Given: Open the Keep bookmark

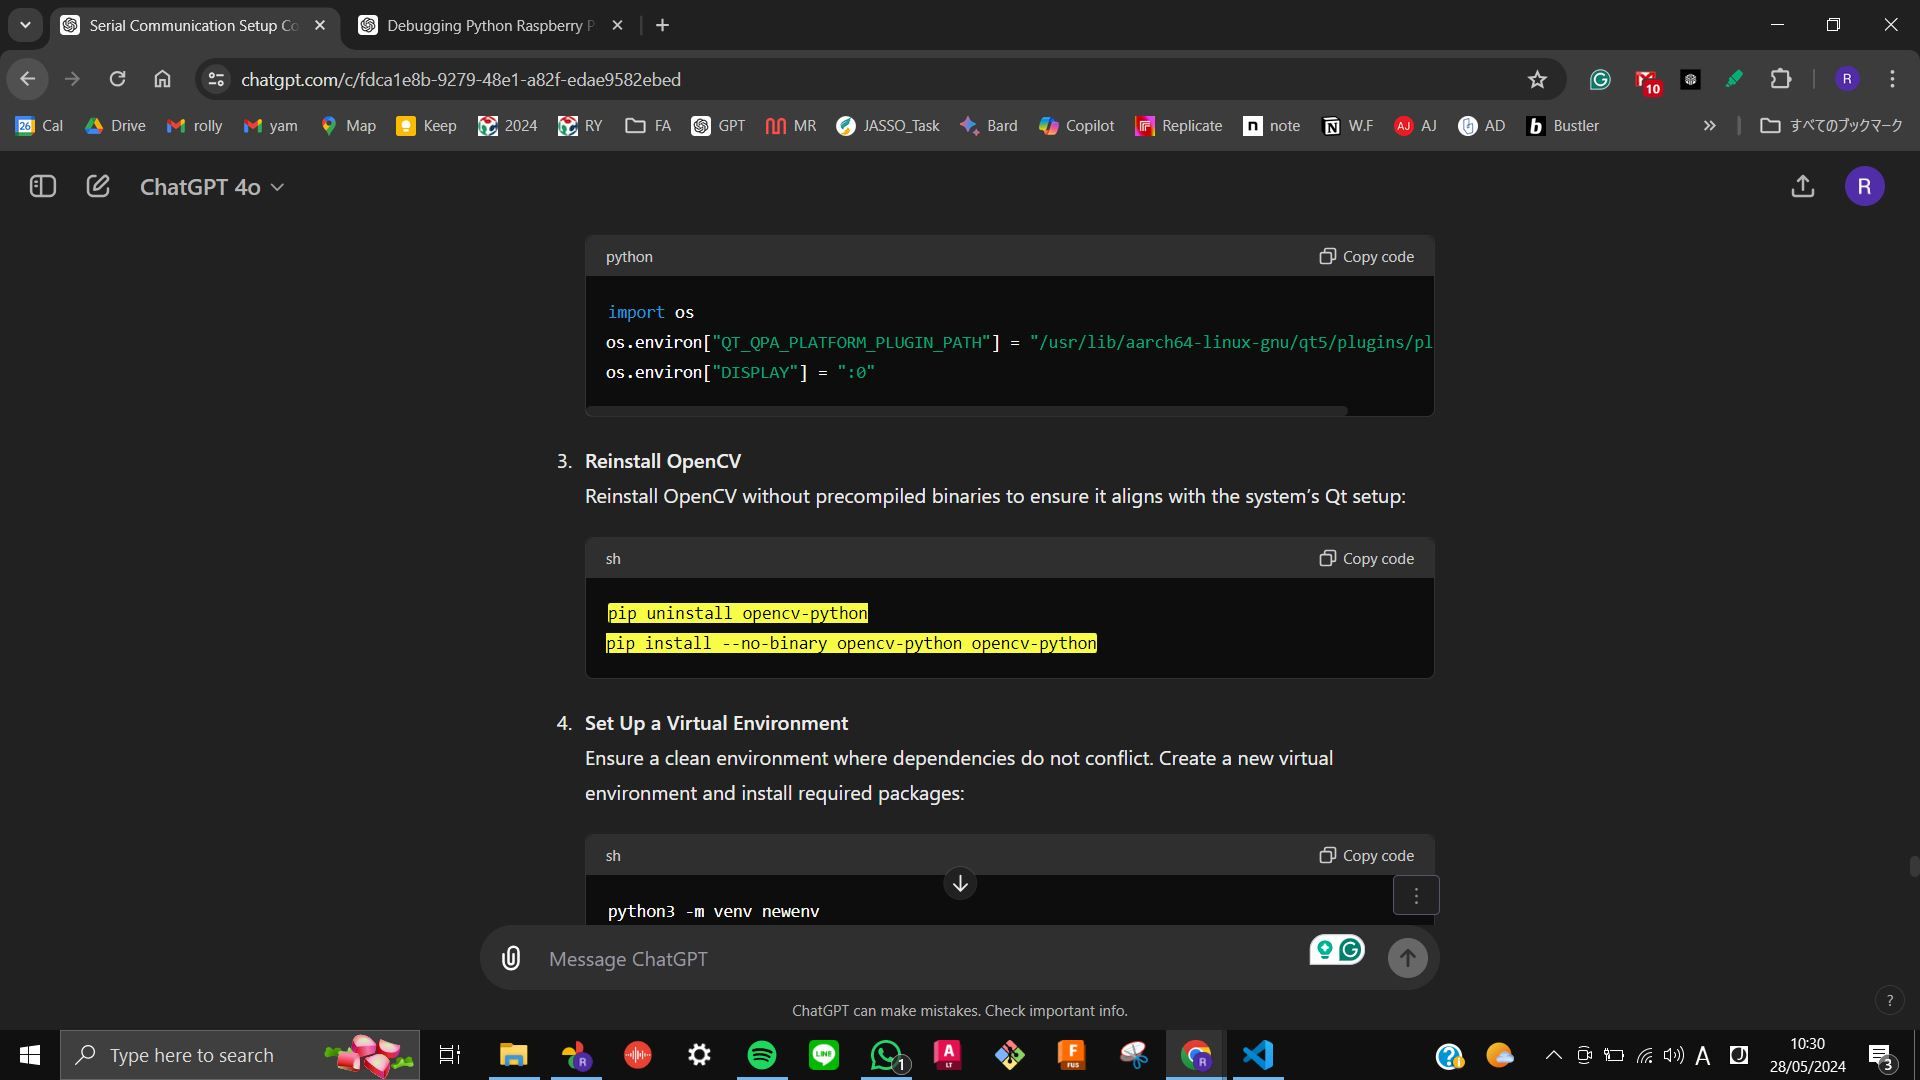Looking at the screenshot, I should (427, 126).
